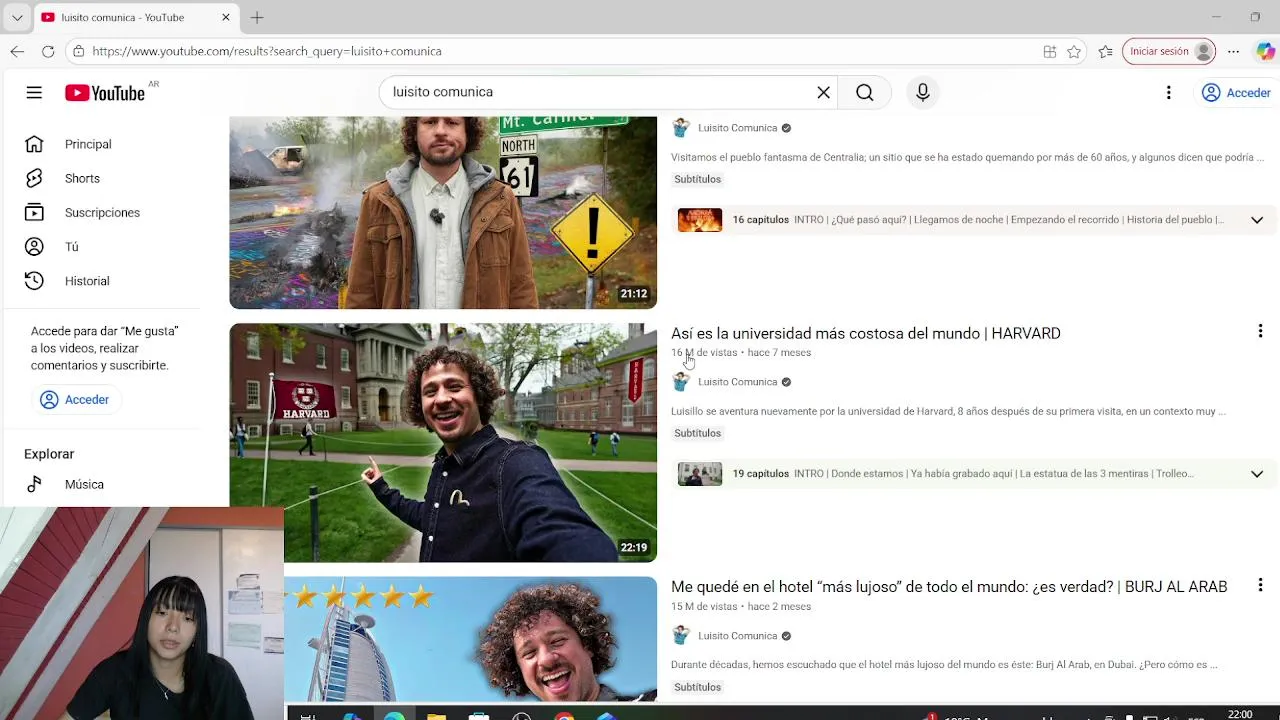Open the browser settings ellipsis menu
Image resolution: width=1280 pixels, height=720 pixels.
(x=1234, y=51)
